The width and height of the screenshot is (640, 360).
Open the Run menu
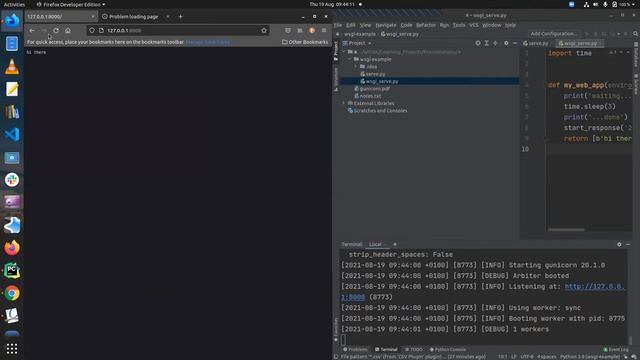pyautogui.click(x=444, y=25)
